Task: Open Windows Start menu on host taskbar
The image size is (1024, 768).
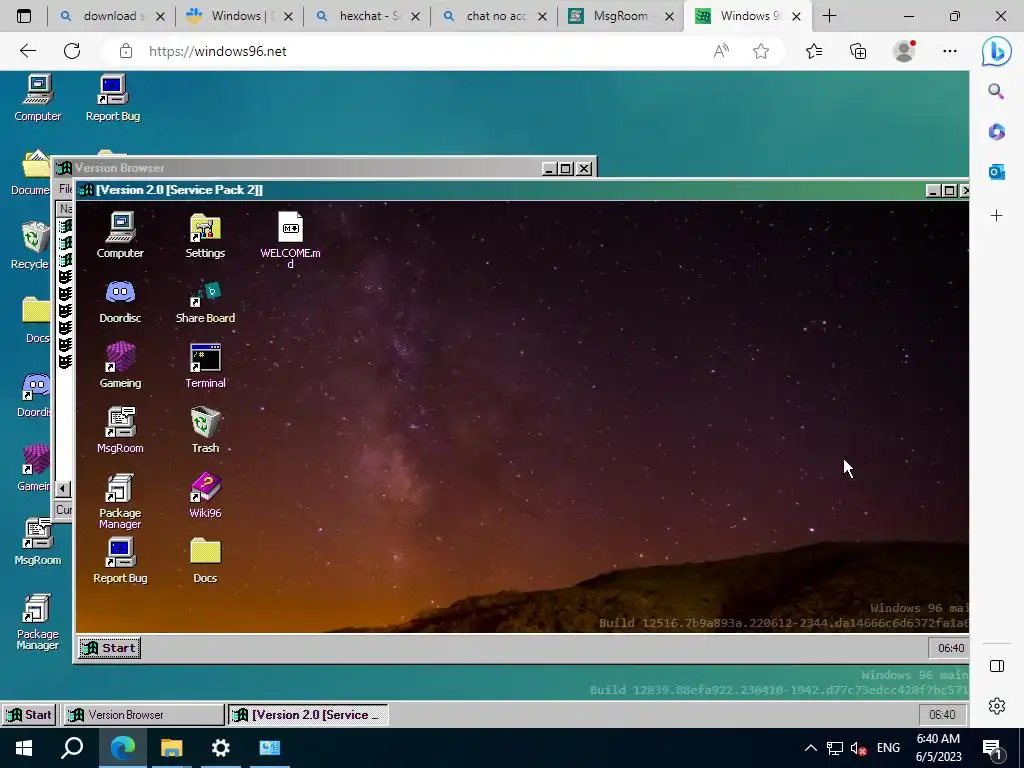Action: coord(24,748)
